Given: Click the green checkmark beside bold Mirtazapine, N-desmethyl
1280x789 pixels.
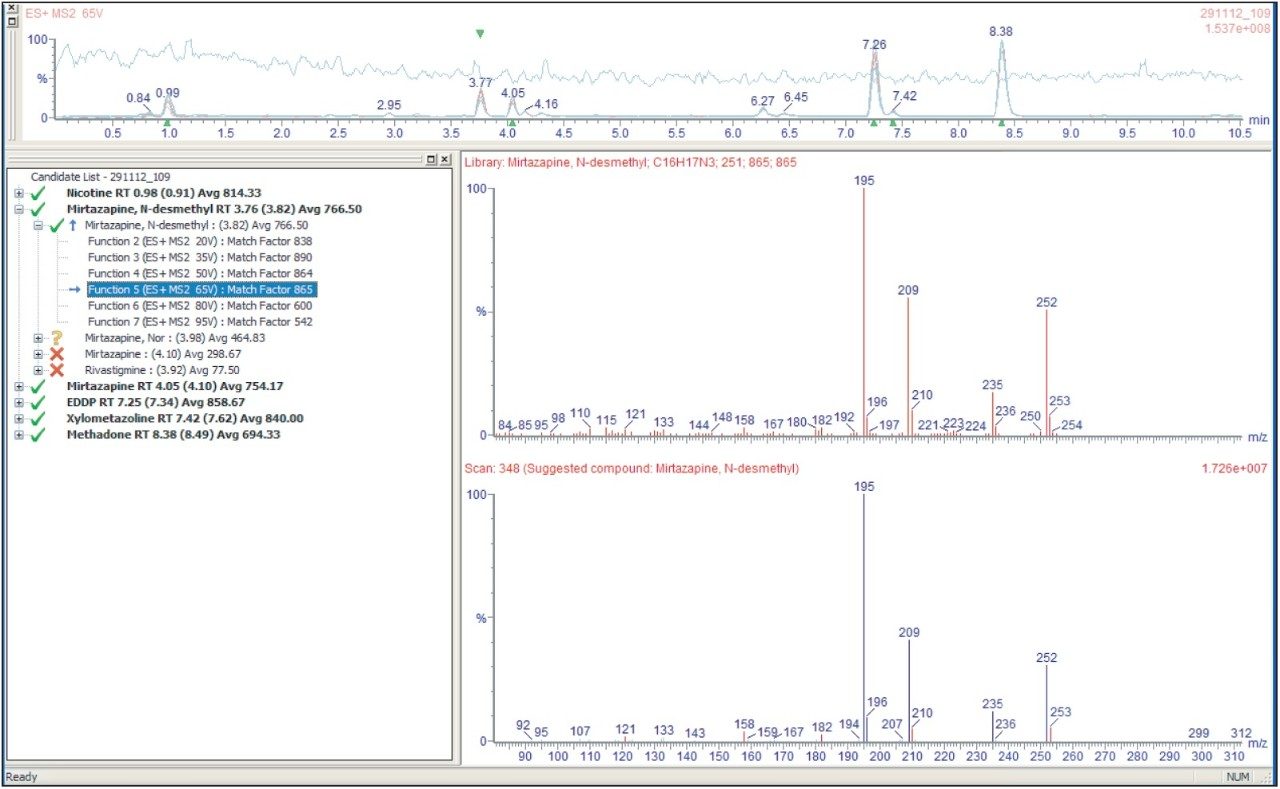Looking at the screenshot, I should tap(39, 208).
